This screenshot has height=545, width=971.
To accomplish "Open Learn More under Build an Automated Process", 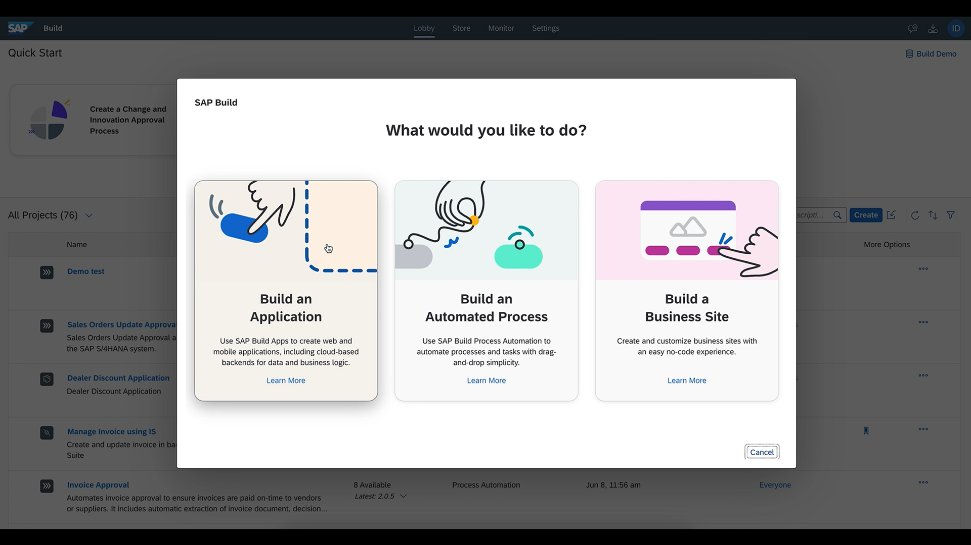I will 486,380.
